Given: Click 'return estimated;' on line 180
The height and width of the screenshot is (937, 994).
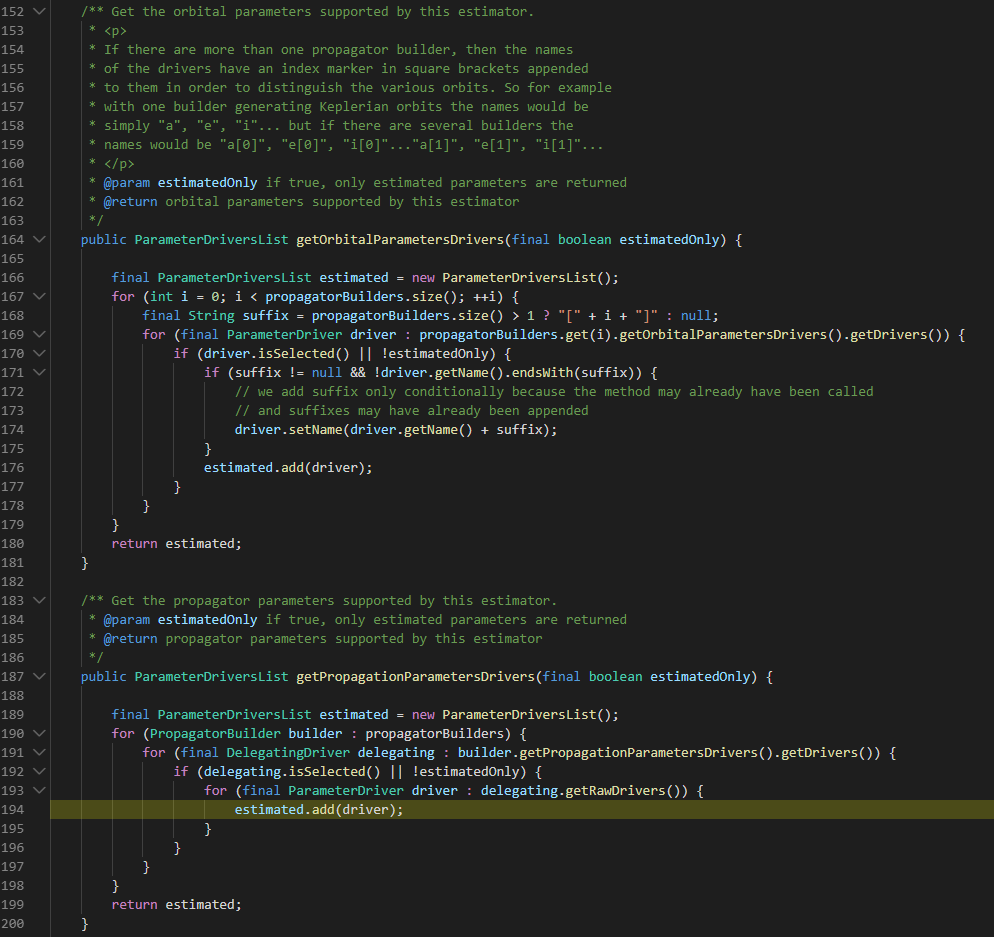Looking at the screenshot, I should [x=177, y=543].
